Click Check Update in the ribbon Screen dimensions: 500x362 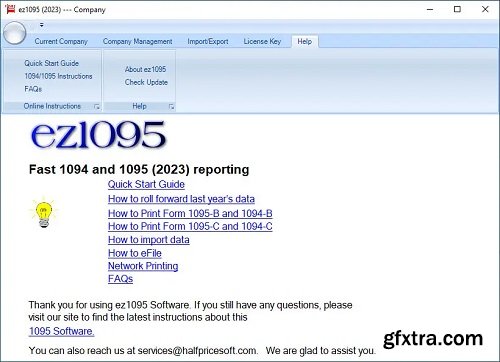(x=146, y=82)
